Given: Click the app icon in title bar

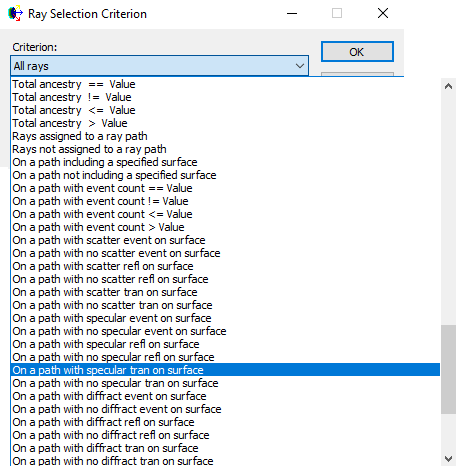Looking at the screenshot, I should [x=15, y=13].
